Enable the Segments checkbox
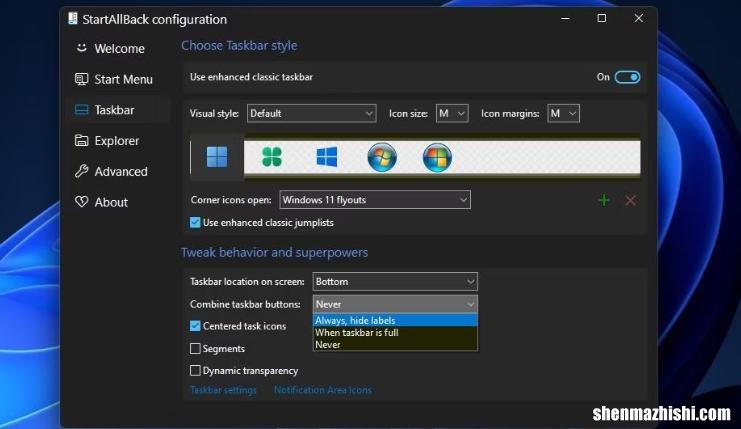 pyautogui.click(x=195, y=349)
